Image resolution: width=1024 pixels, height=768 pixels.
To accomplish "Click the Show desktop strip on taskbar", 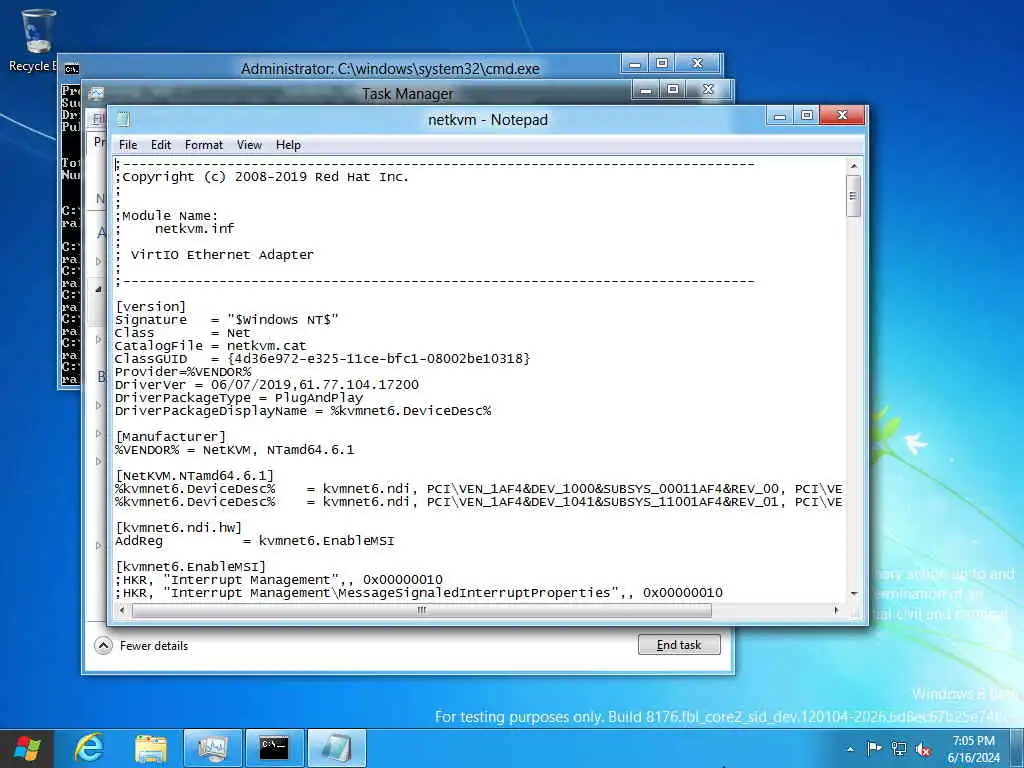I will pyautogui.click(x=1018, y=748).
